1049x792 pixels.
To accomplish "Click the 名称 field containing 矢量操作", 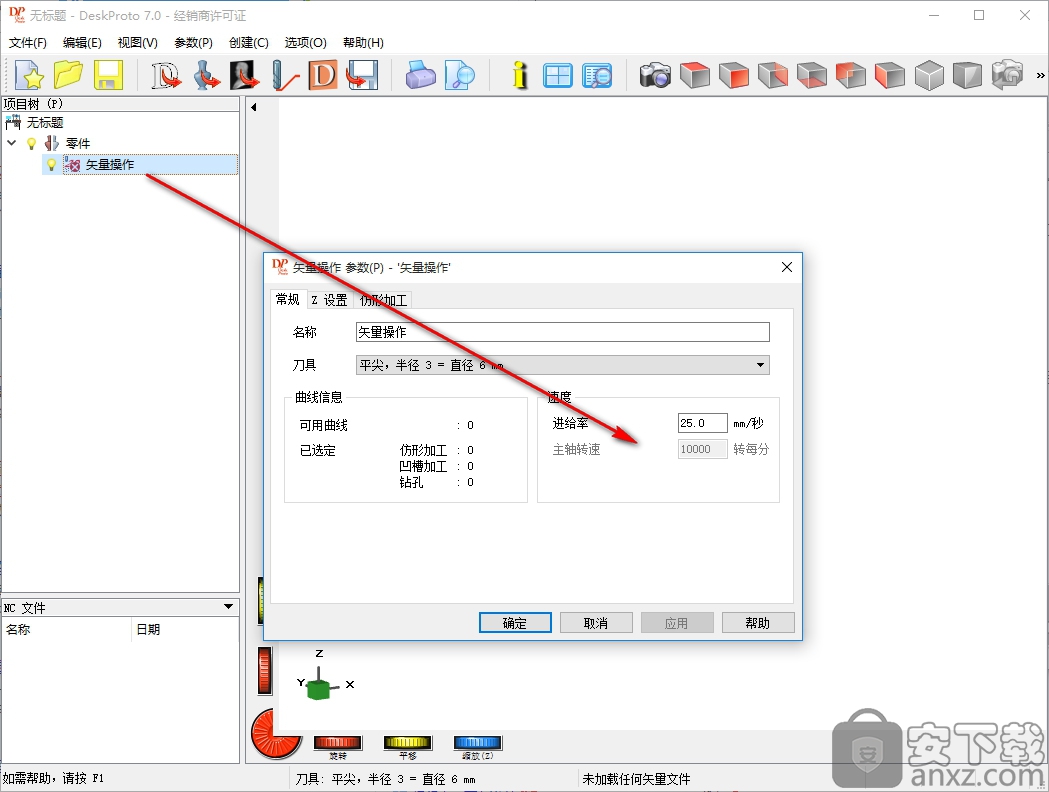I will 563,332.
